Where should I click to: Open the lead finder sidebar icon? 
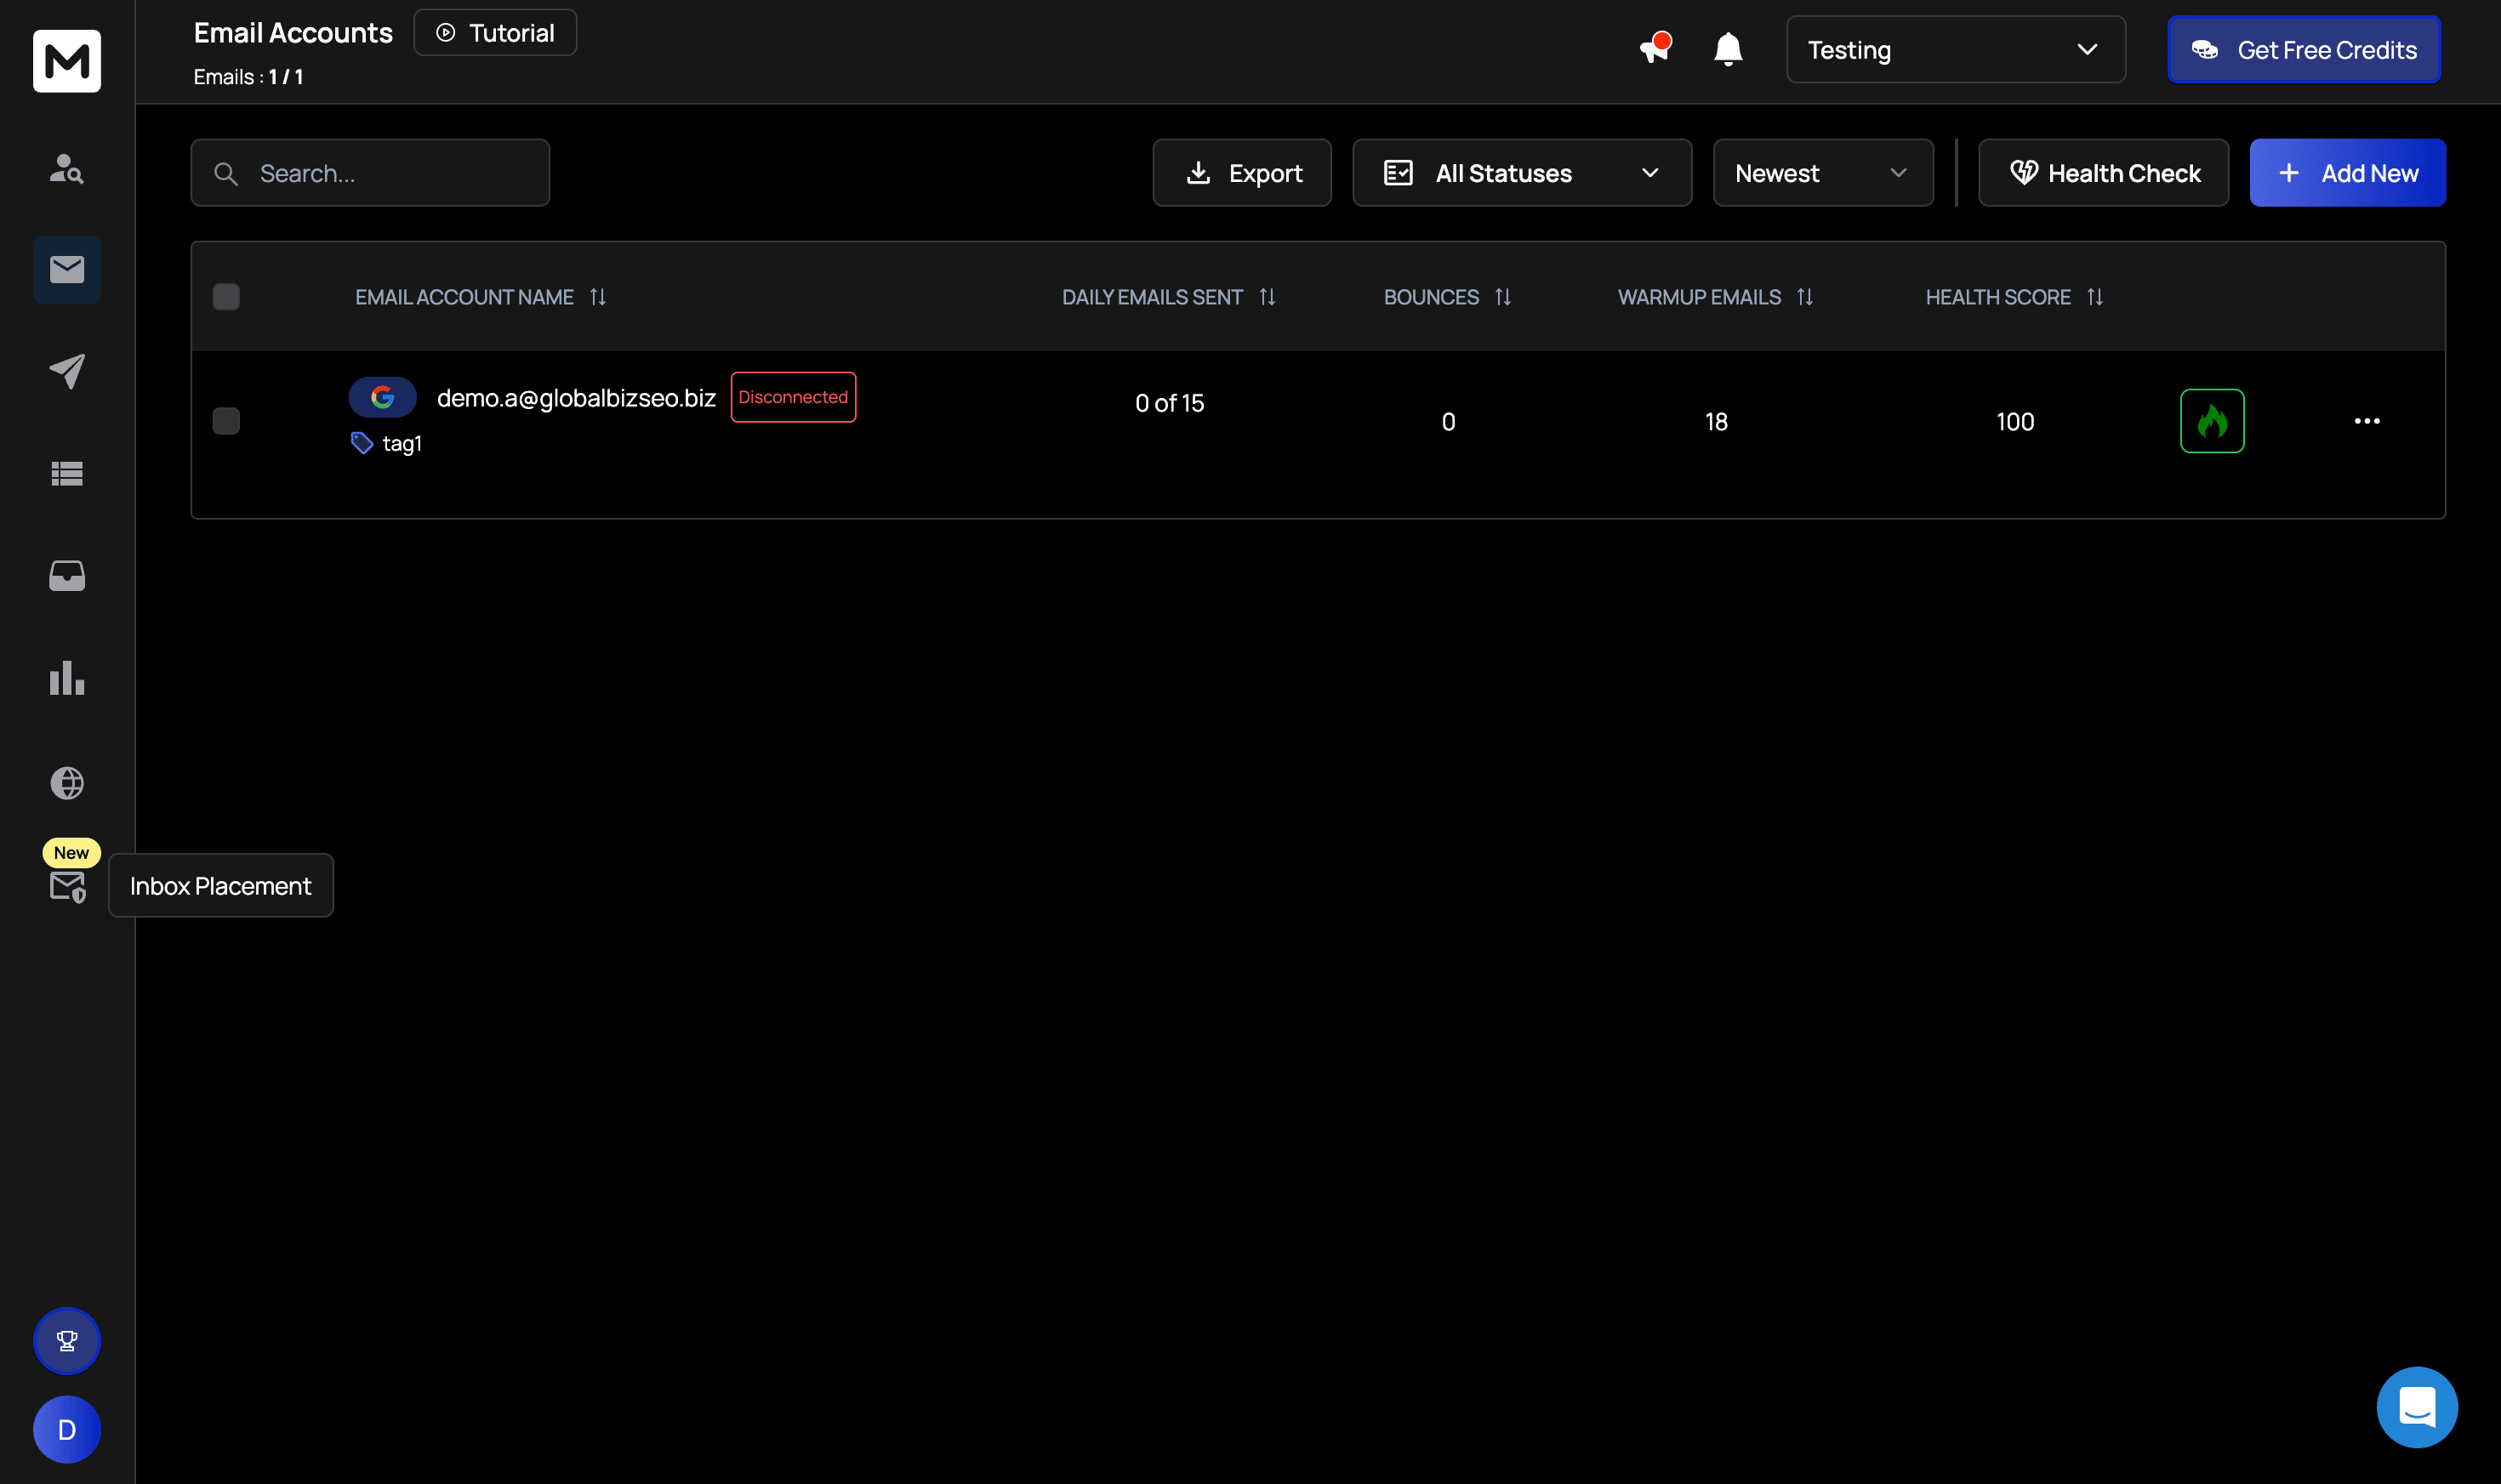[x=67, y=168]
